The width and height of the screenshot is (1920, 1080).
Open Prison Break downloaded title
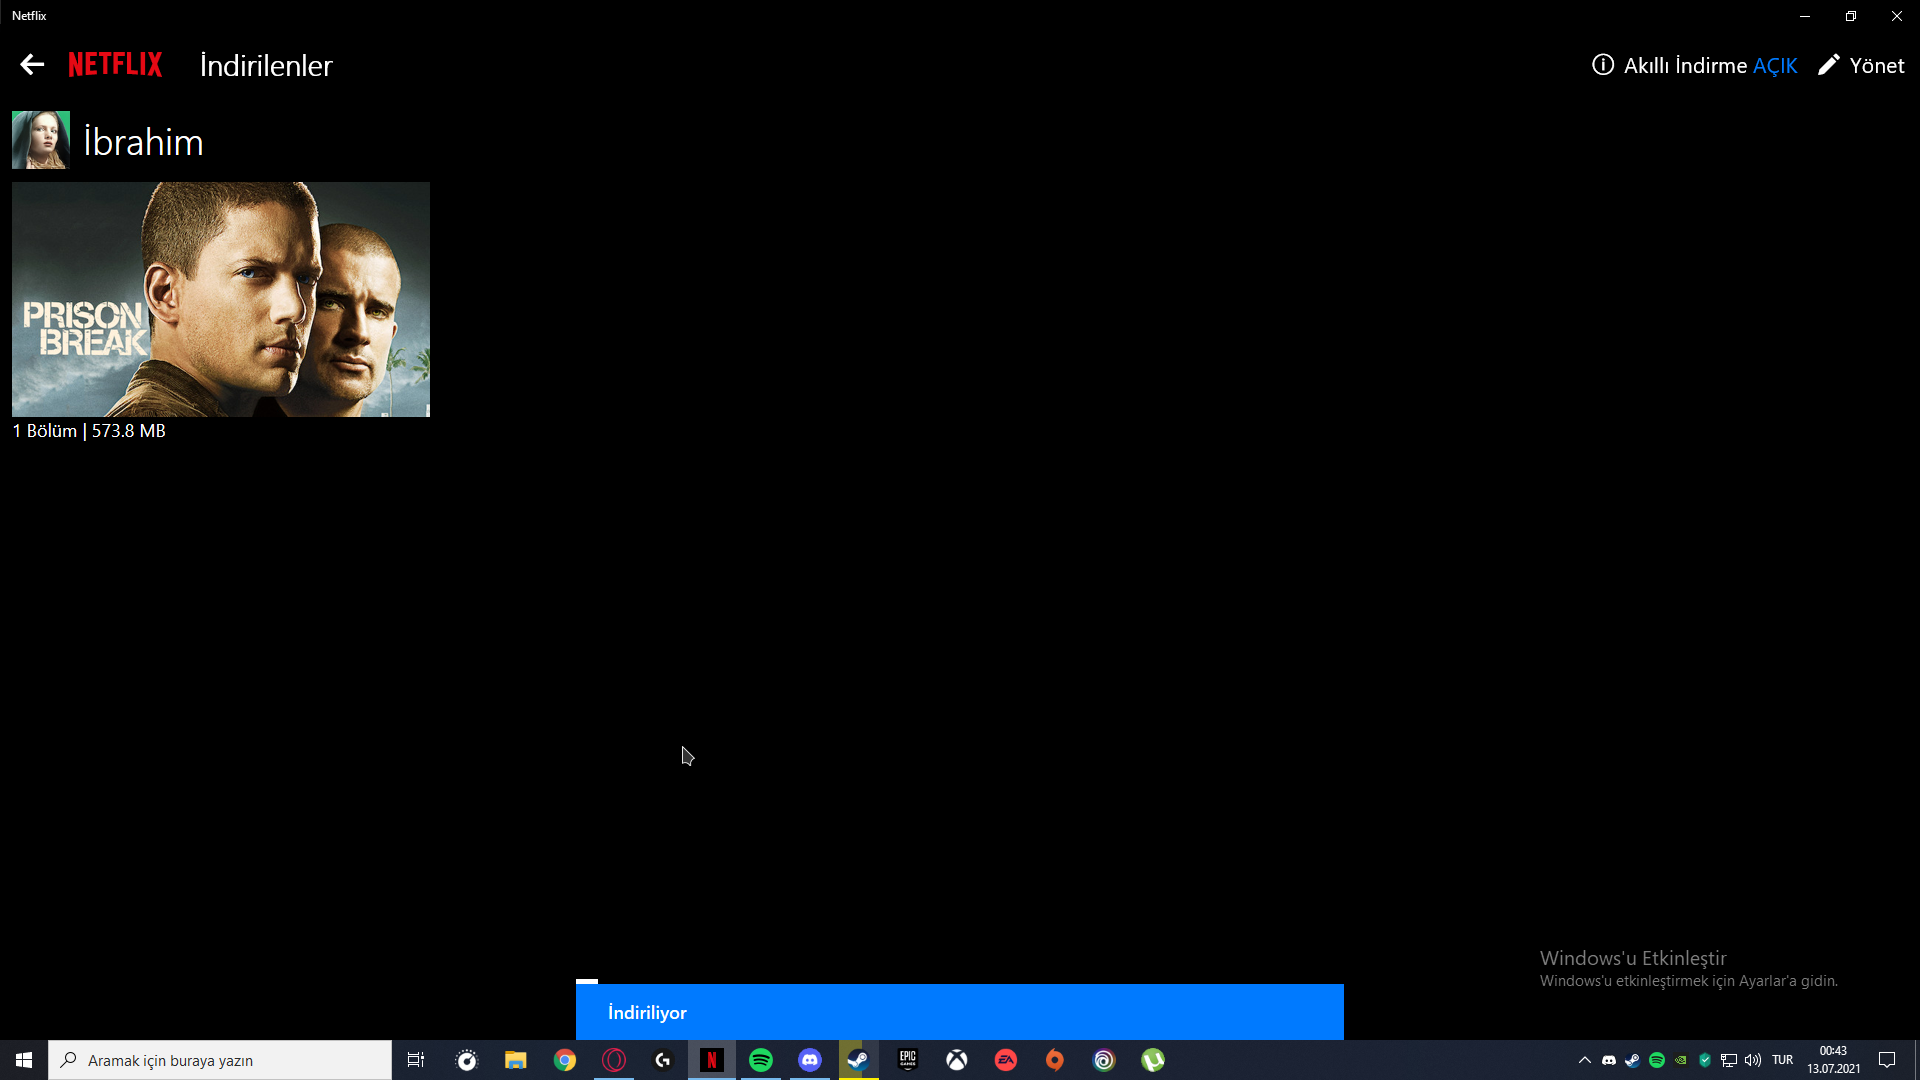click(x=221, y=299)
